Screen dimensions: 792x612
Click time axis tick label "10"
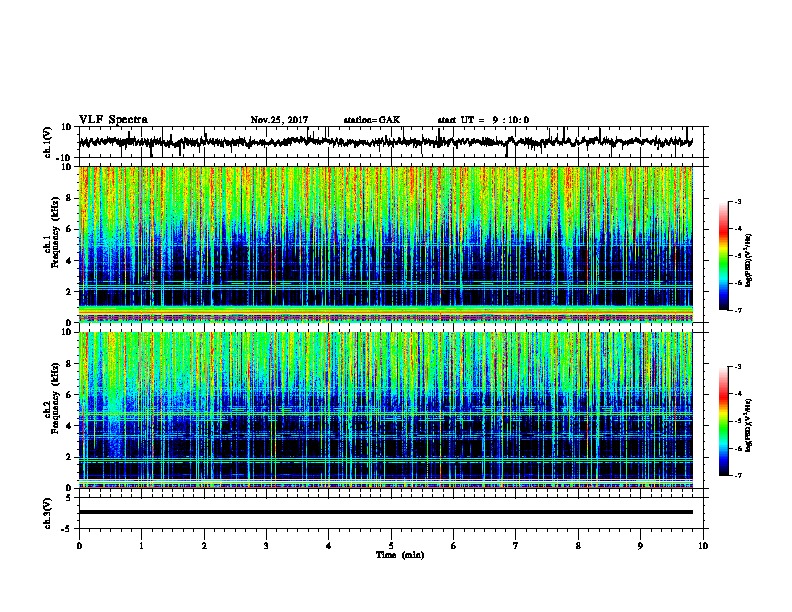(703, 546)
